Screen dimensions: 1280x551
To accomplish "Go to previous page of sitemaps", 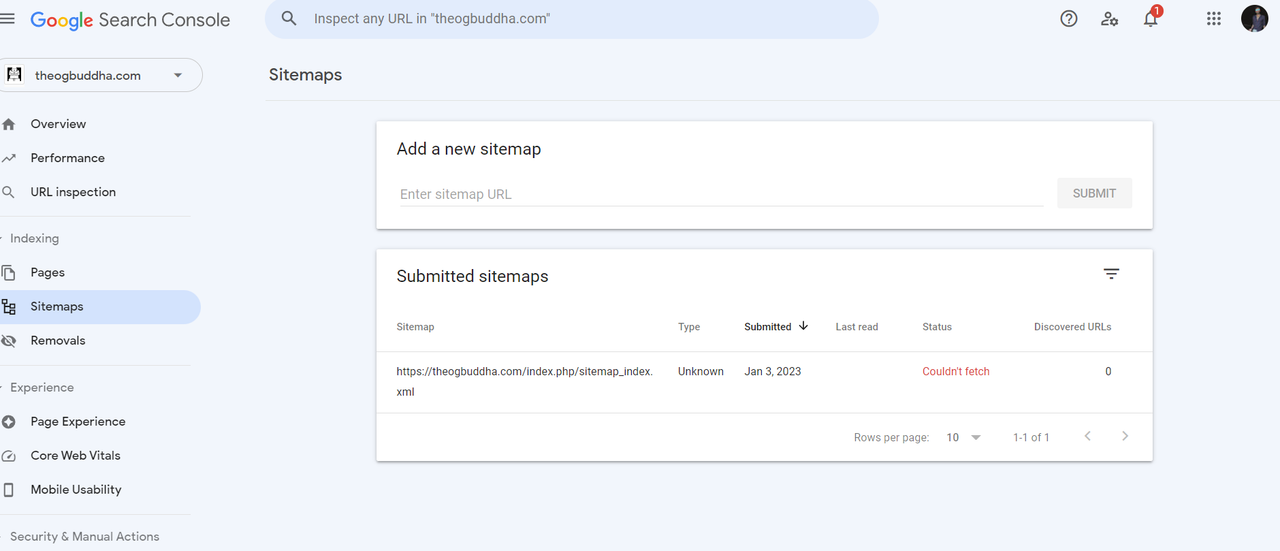I will (x=1088, y=436).
